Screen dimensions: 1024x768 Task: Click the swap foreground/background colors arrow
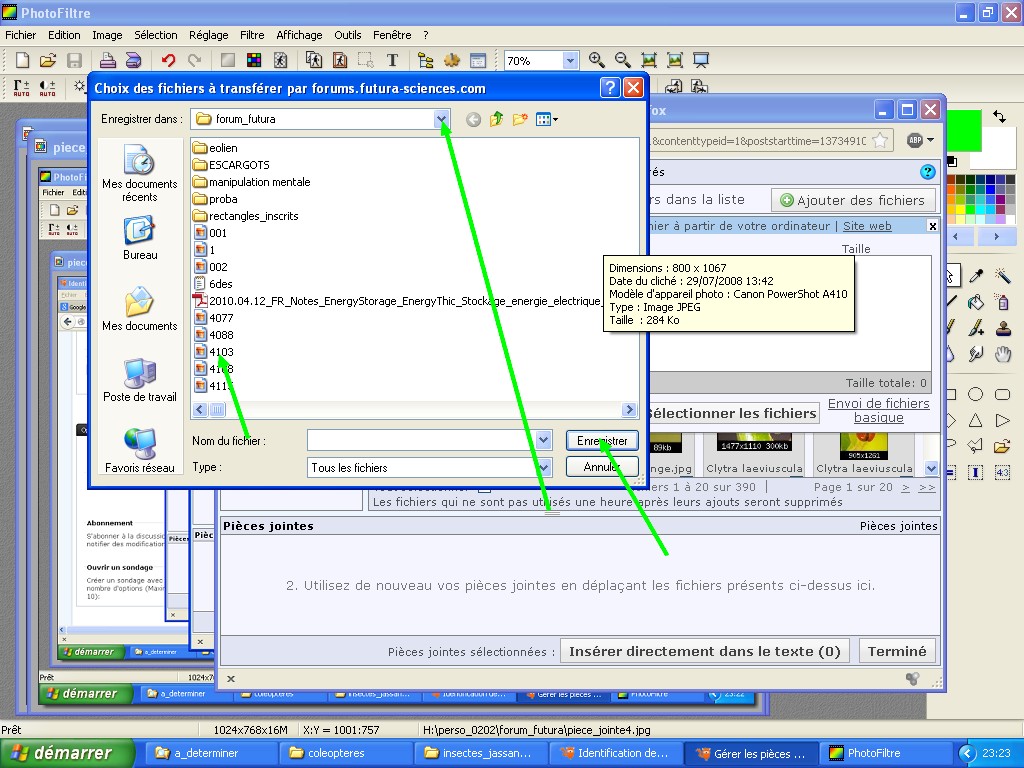(x=999, y=116)
